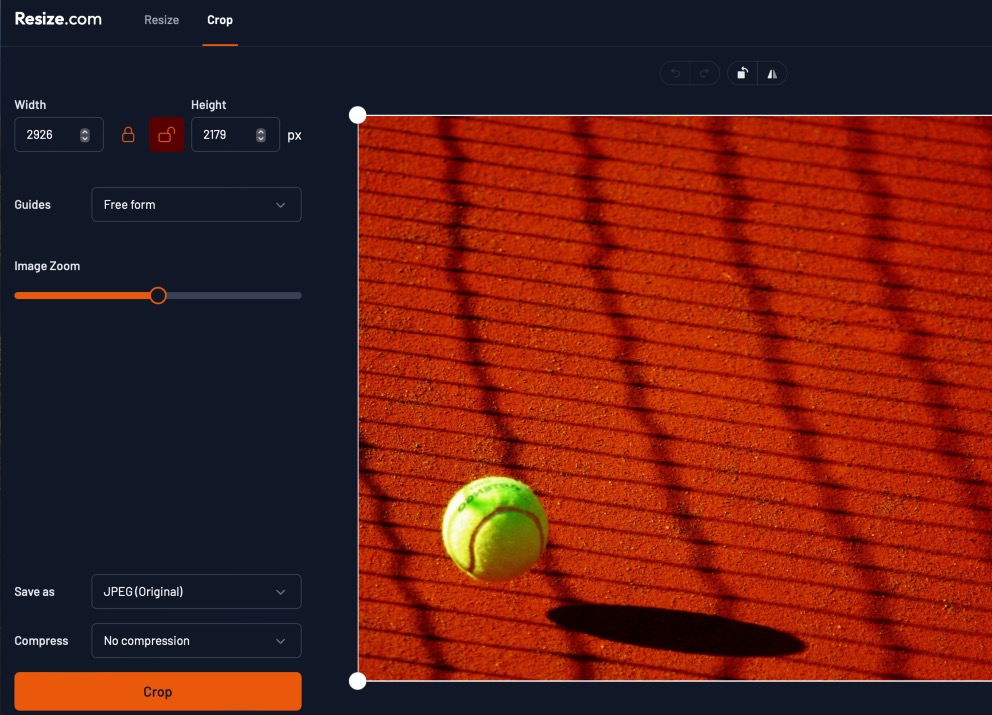The height and width of the screenshot is (715, 992).
Task: Unlock the aspect ratio with the open padlock
Action: (167, 135)
